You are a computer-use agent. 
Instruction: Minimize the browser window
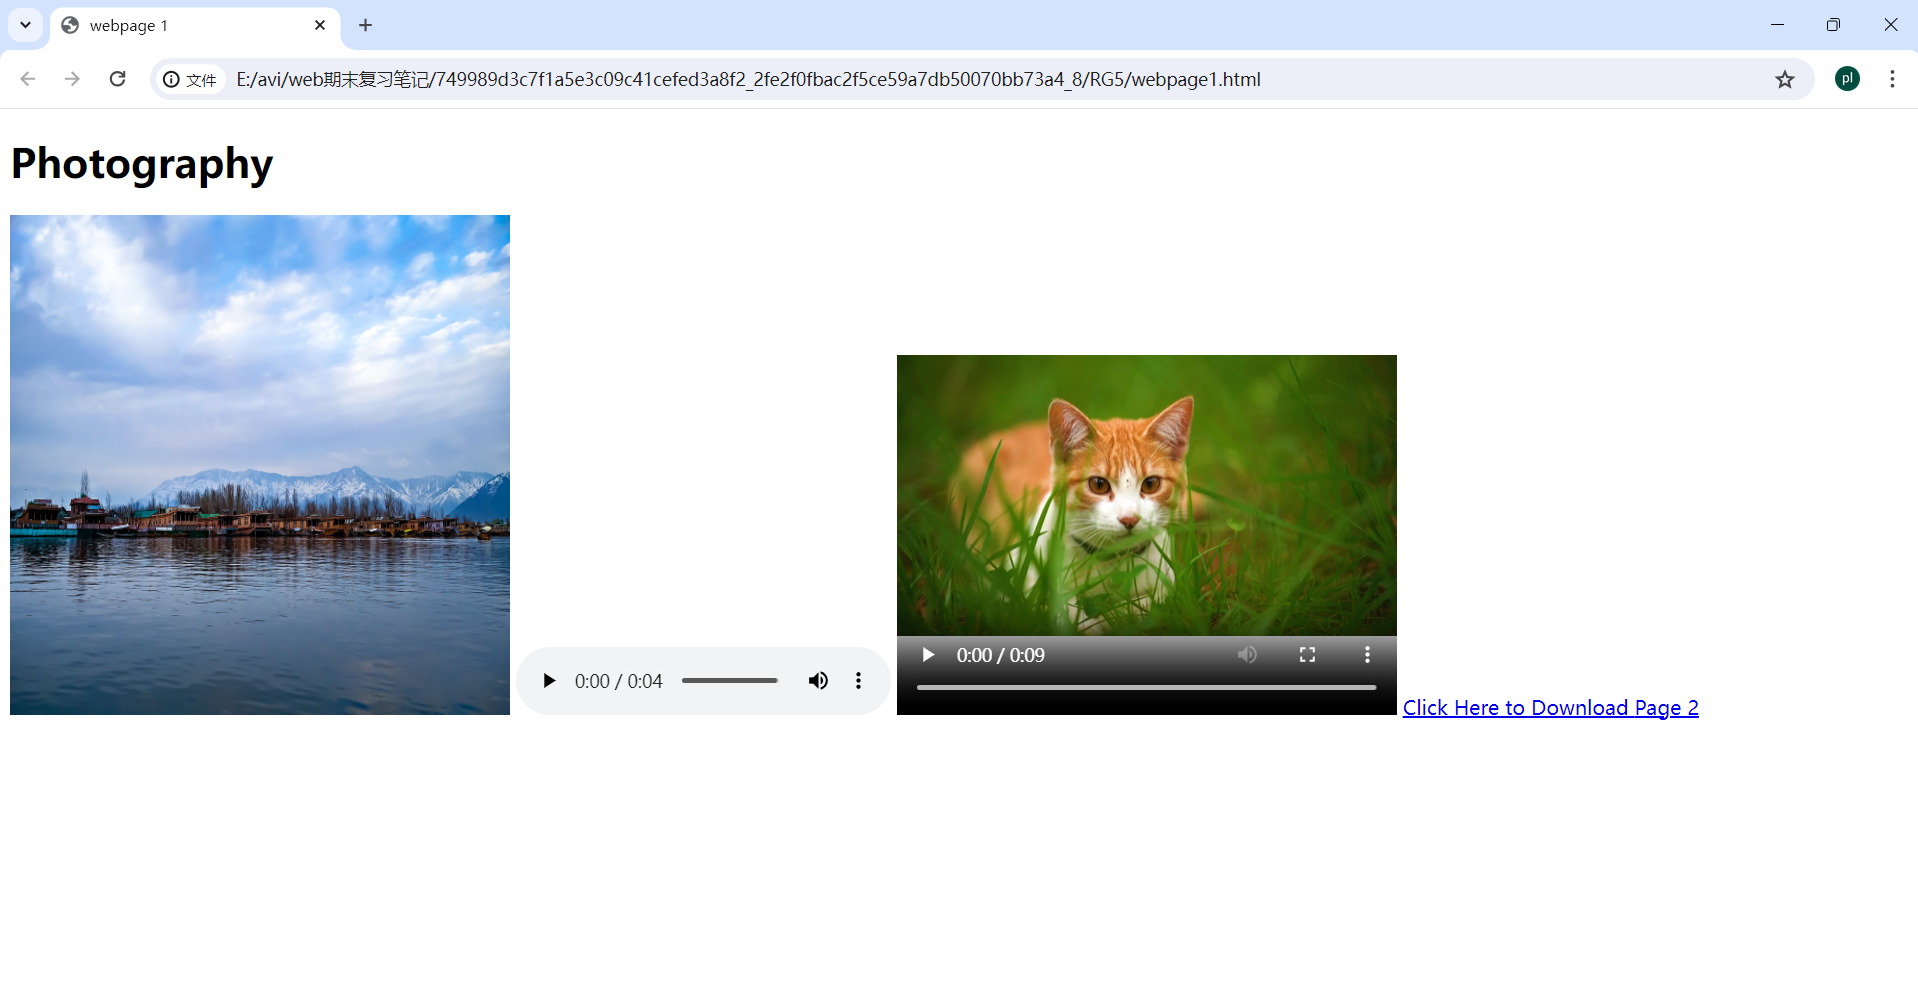pyautogui.click(x=1777, y=25)
